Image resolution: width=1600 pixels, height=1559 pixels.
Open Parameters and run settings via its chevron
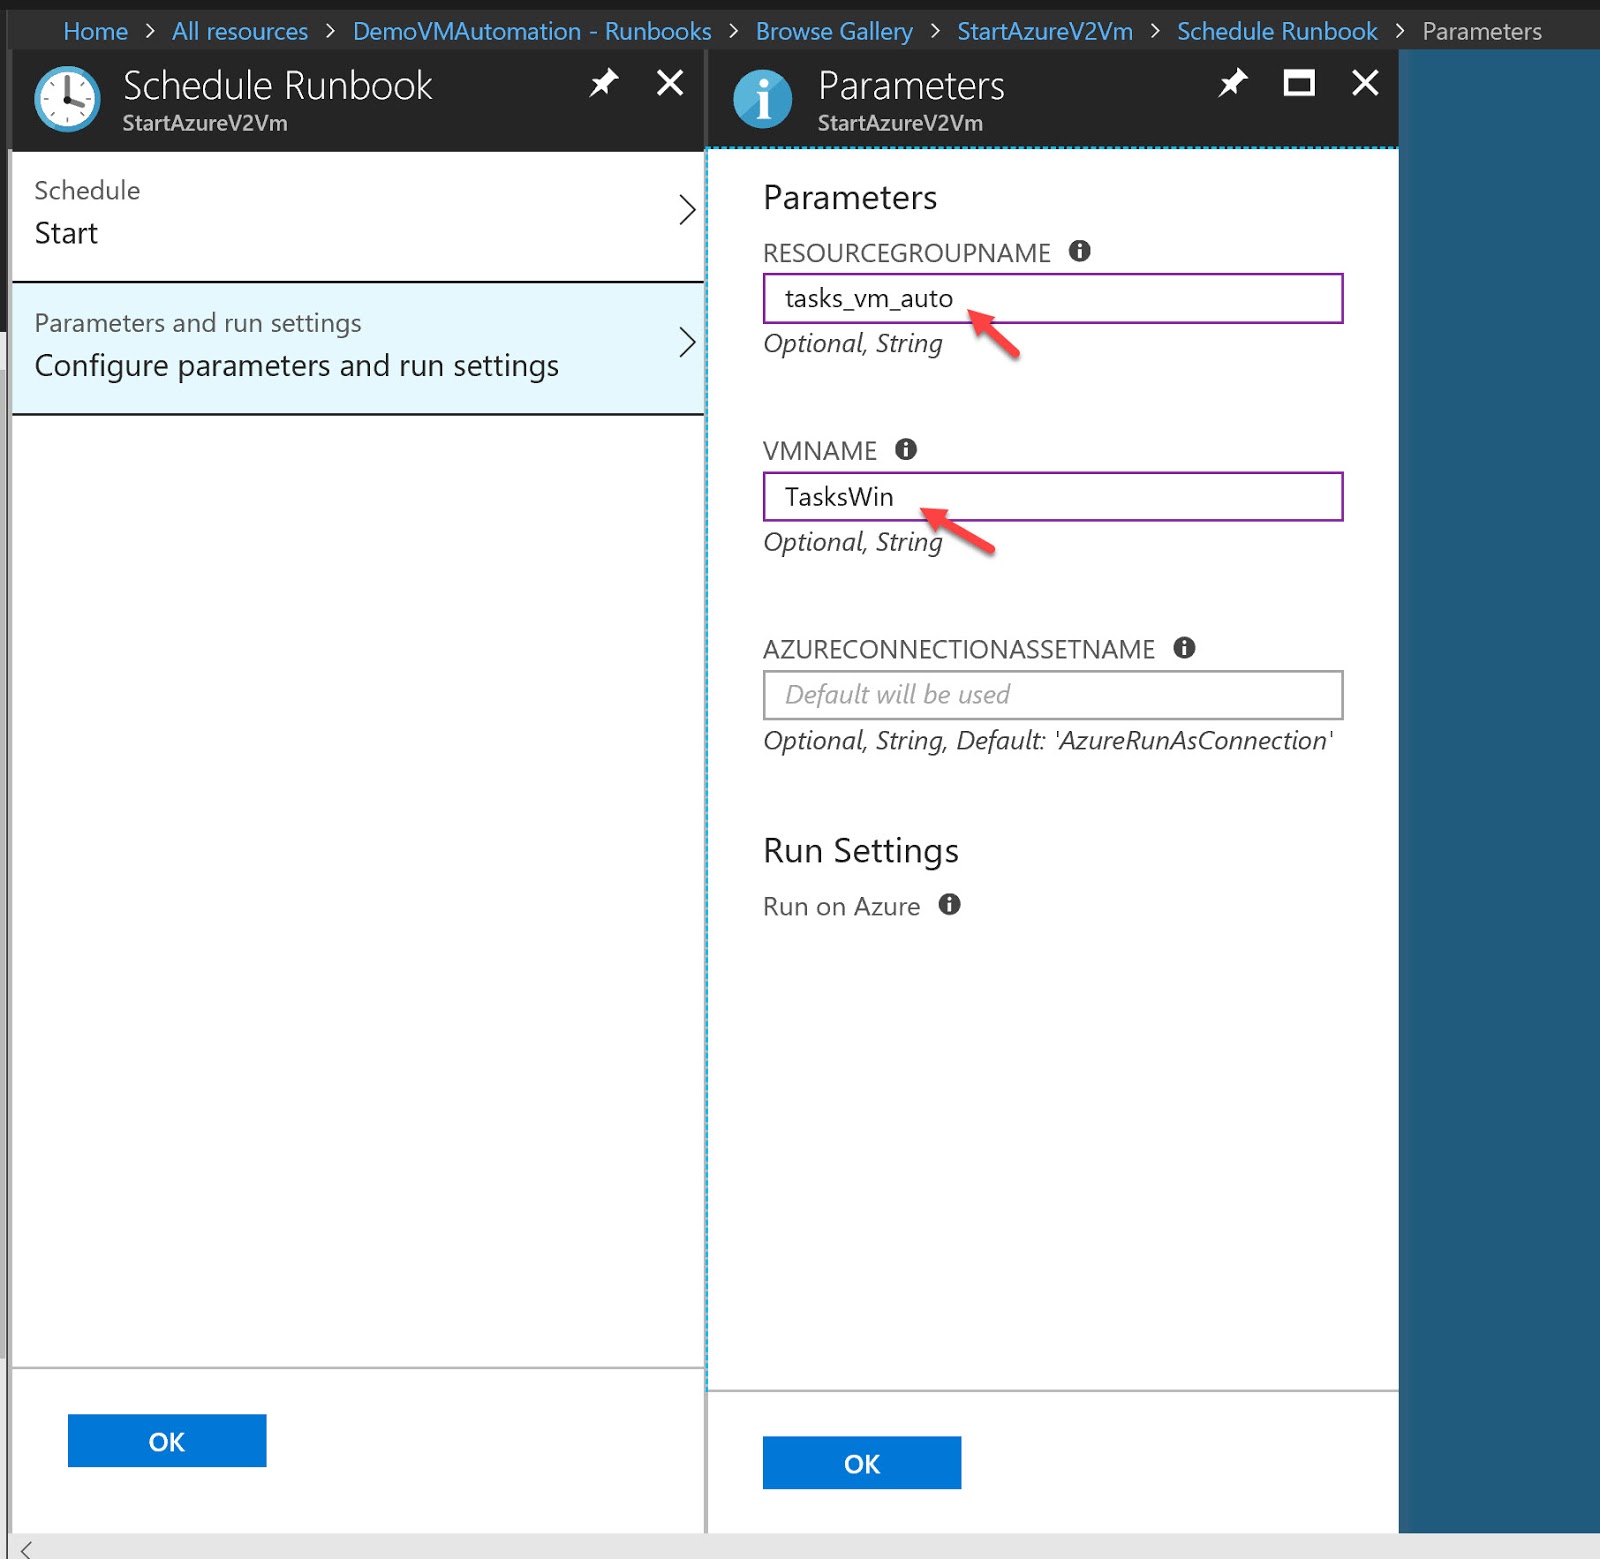tap(688, 342)
